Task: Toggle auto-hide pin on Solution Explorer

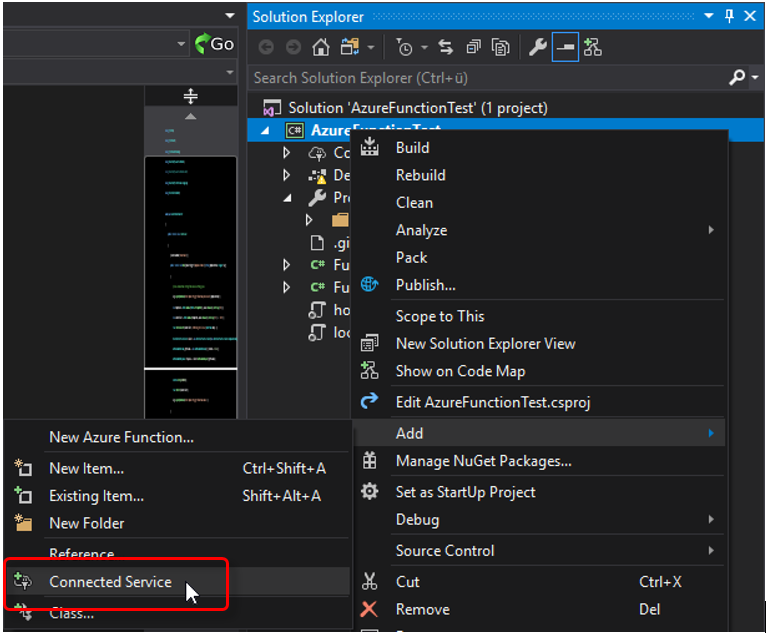Action: [728, 16]
